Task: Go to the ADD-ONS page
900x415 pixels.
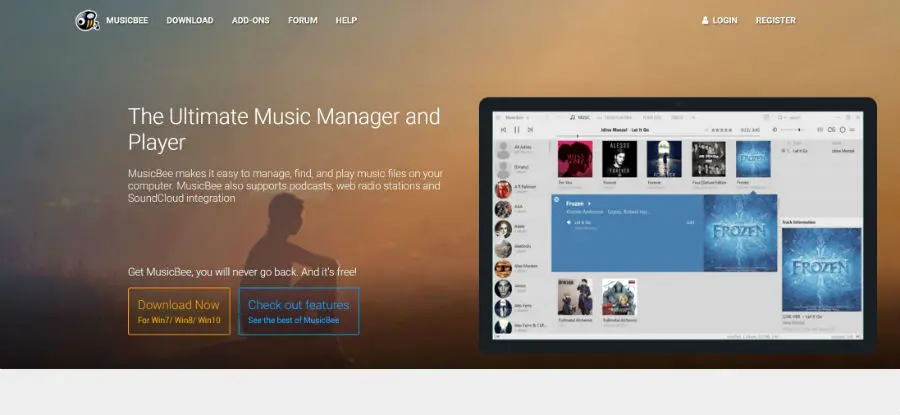Action: tap(250, 20)
